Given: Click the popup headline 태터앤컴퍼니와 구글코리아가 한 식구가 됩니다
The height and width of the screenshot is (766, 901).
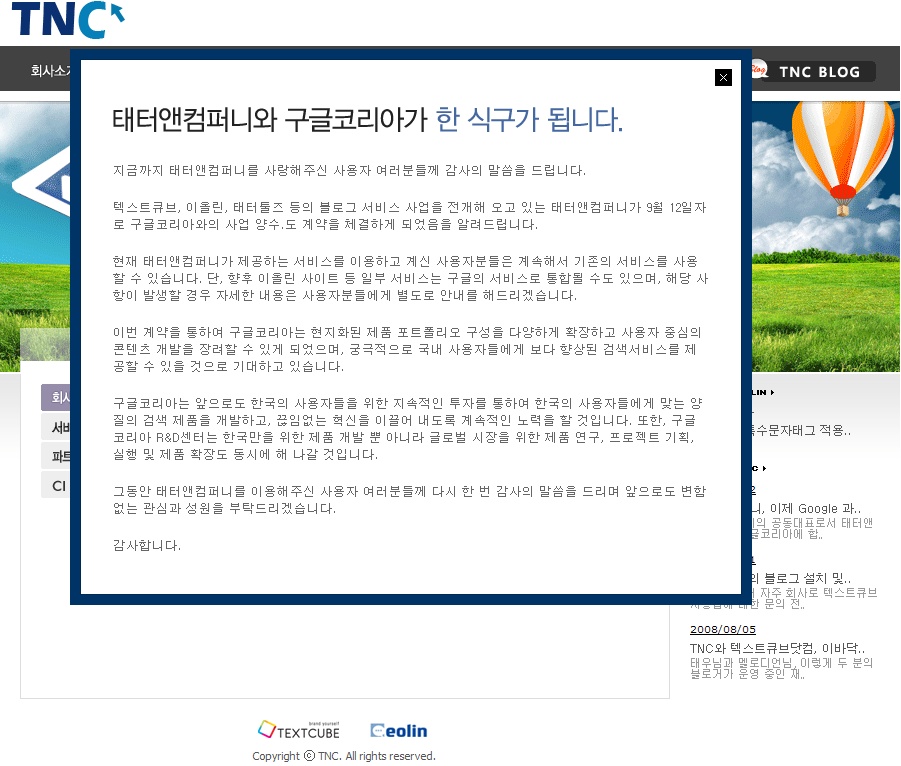Looking at the screenshot, I should pyautogui.click(x=367, y=120).
